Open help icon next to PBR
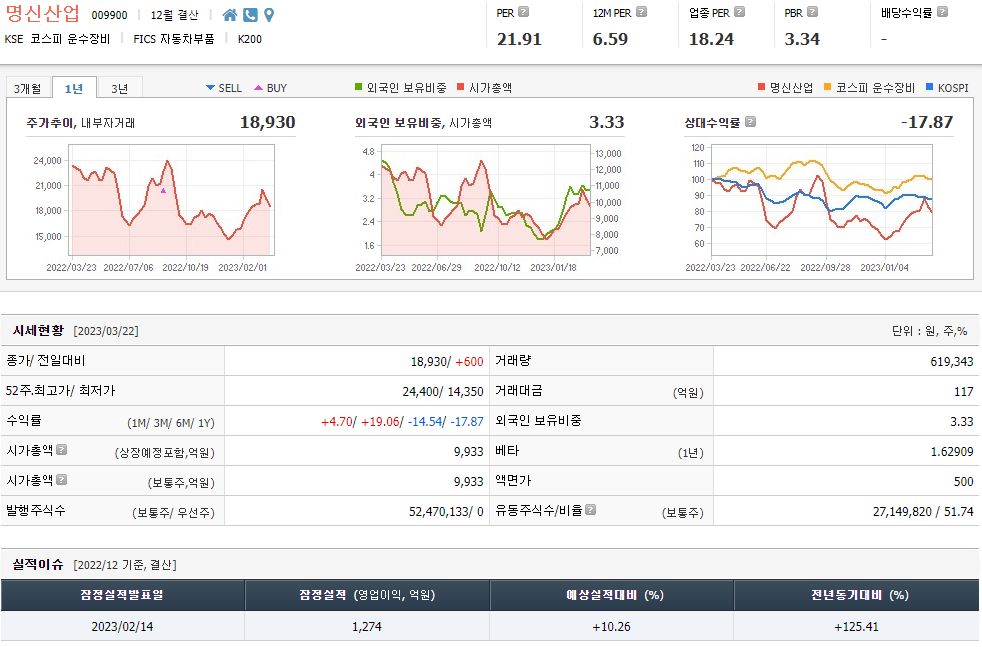 tap(812, 12)
